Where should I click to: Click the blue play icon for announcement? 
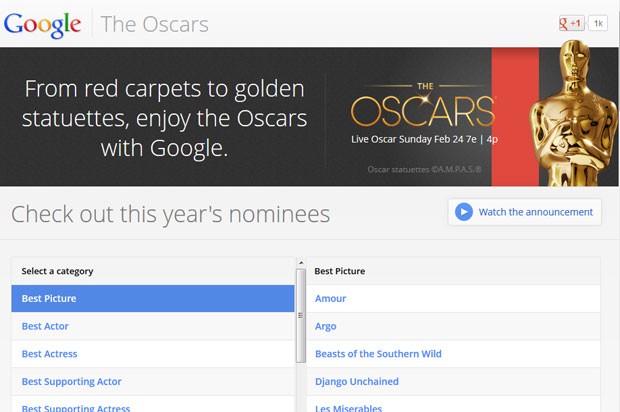[463, 212]
